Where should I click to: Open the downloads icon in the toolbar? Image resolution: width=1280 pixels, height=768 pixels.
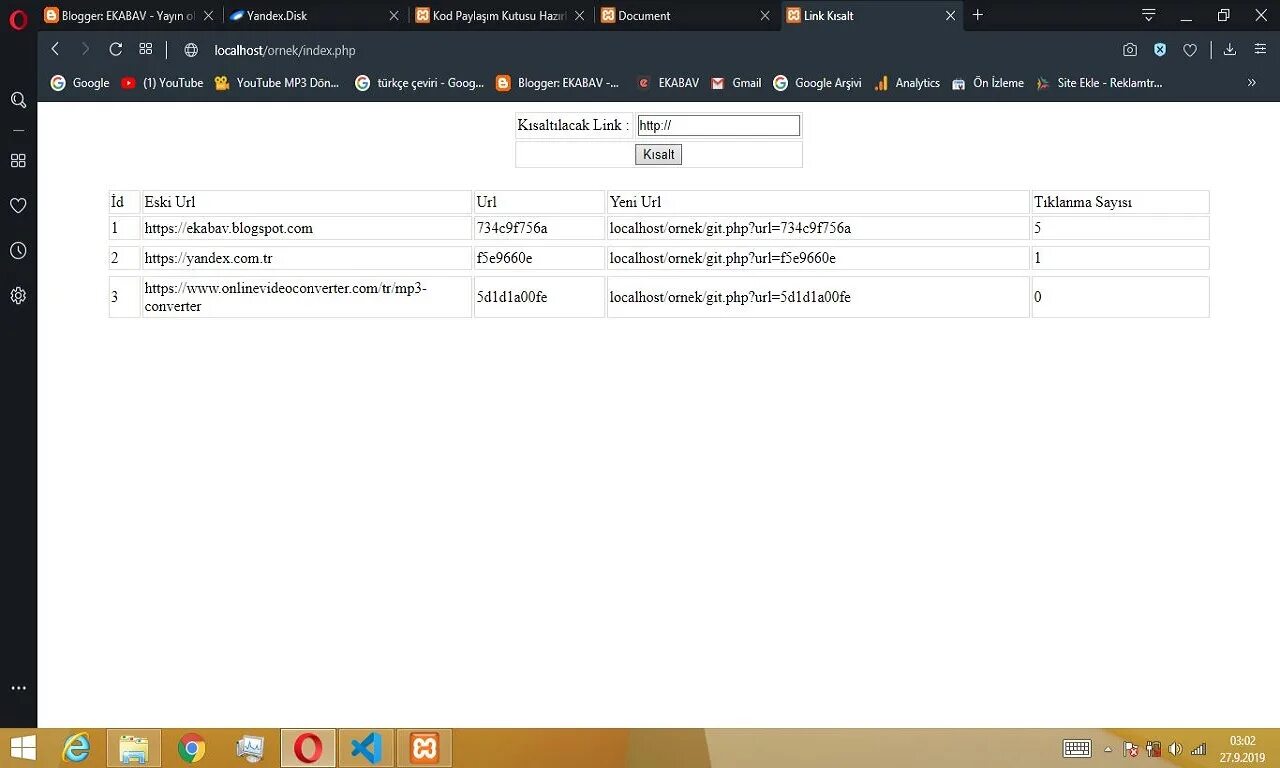(1230, 50)
